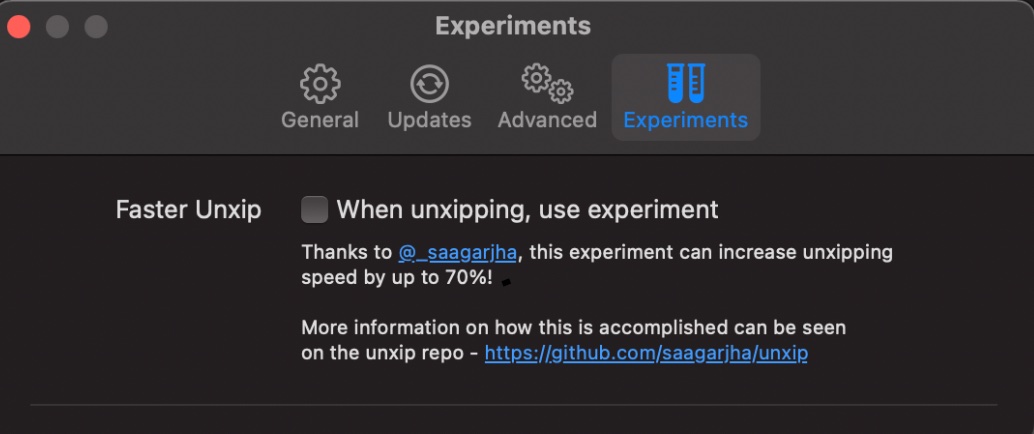Open the Updates tab label

click(429, 120)
